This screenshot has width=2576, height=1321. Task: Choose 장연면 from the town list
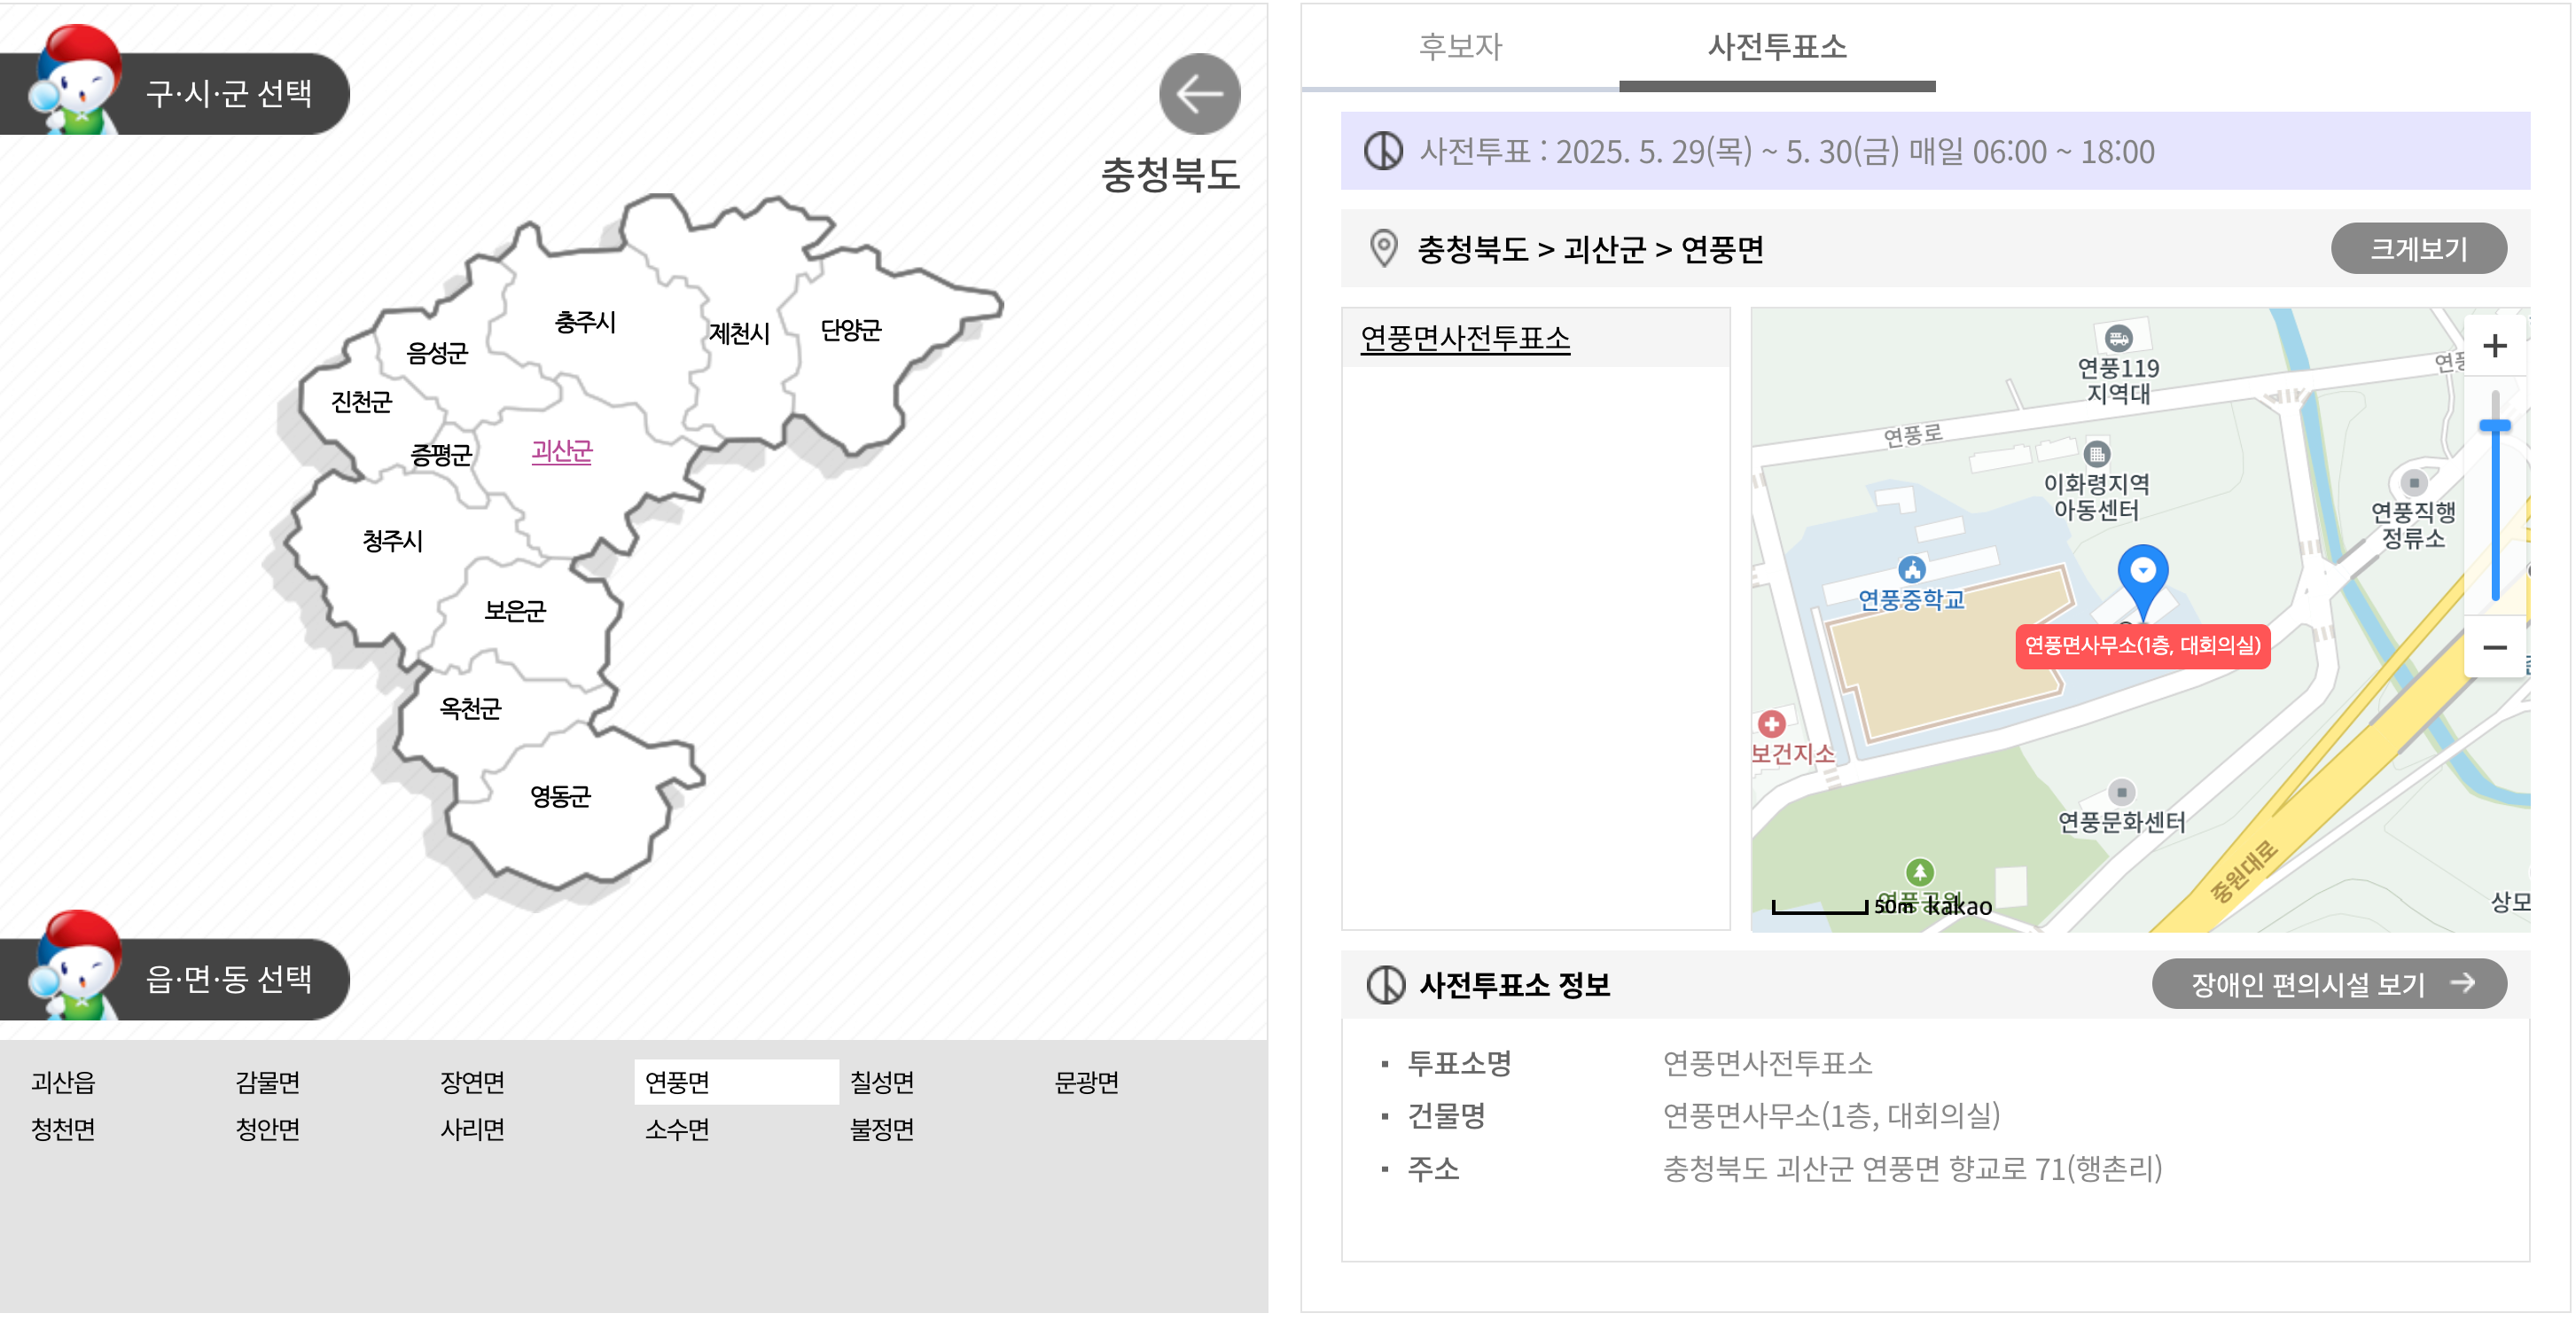(472, 1082)
